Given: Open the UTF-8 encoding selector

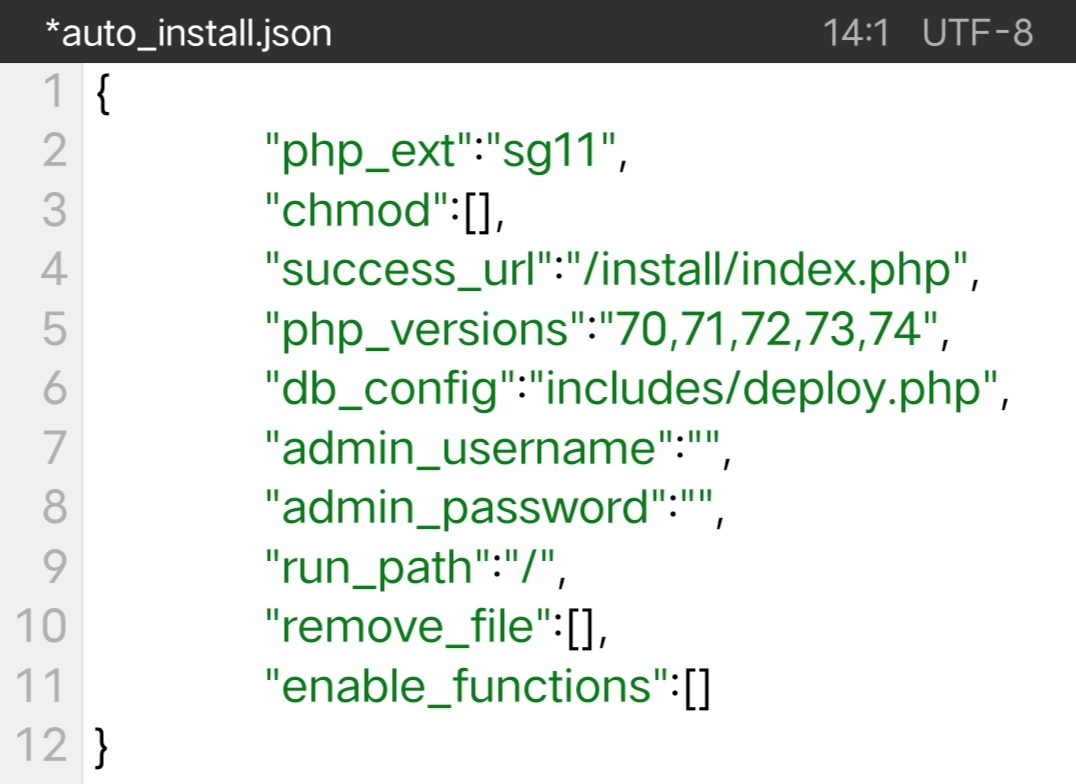Looking at the screenshot, I should 977,32.
